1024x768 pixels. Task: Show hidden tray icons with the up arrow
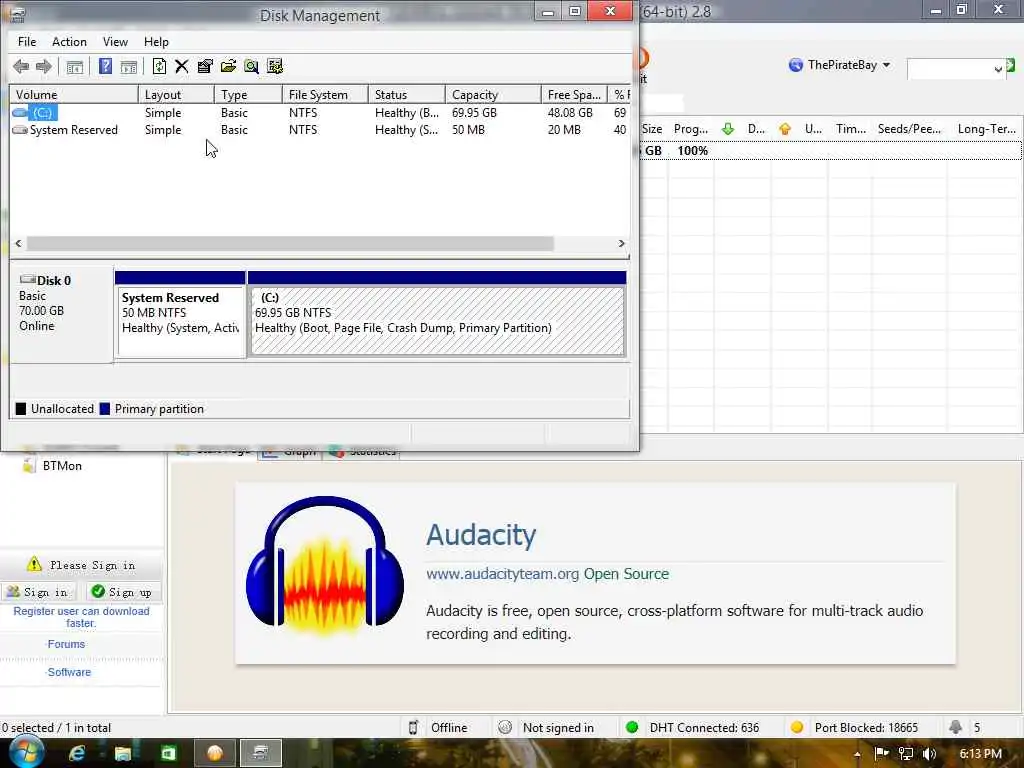pyautogui.click(x=857, y=754)
